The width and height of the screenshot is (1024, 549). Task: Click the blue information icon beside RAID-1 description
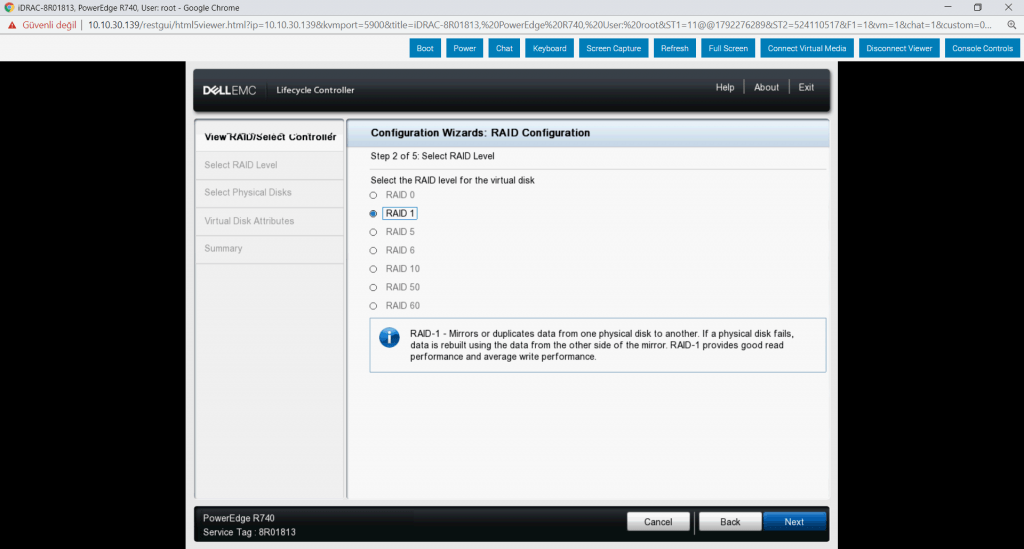[x=389, y=338]
